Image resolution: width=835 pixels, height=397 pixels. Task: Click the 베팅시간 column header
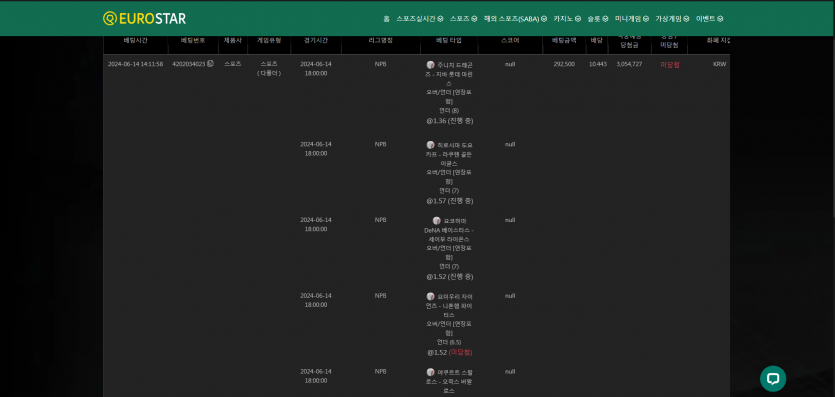135,40
